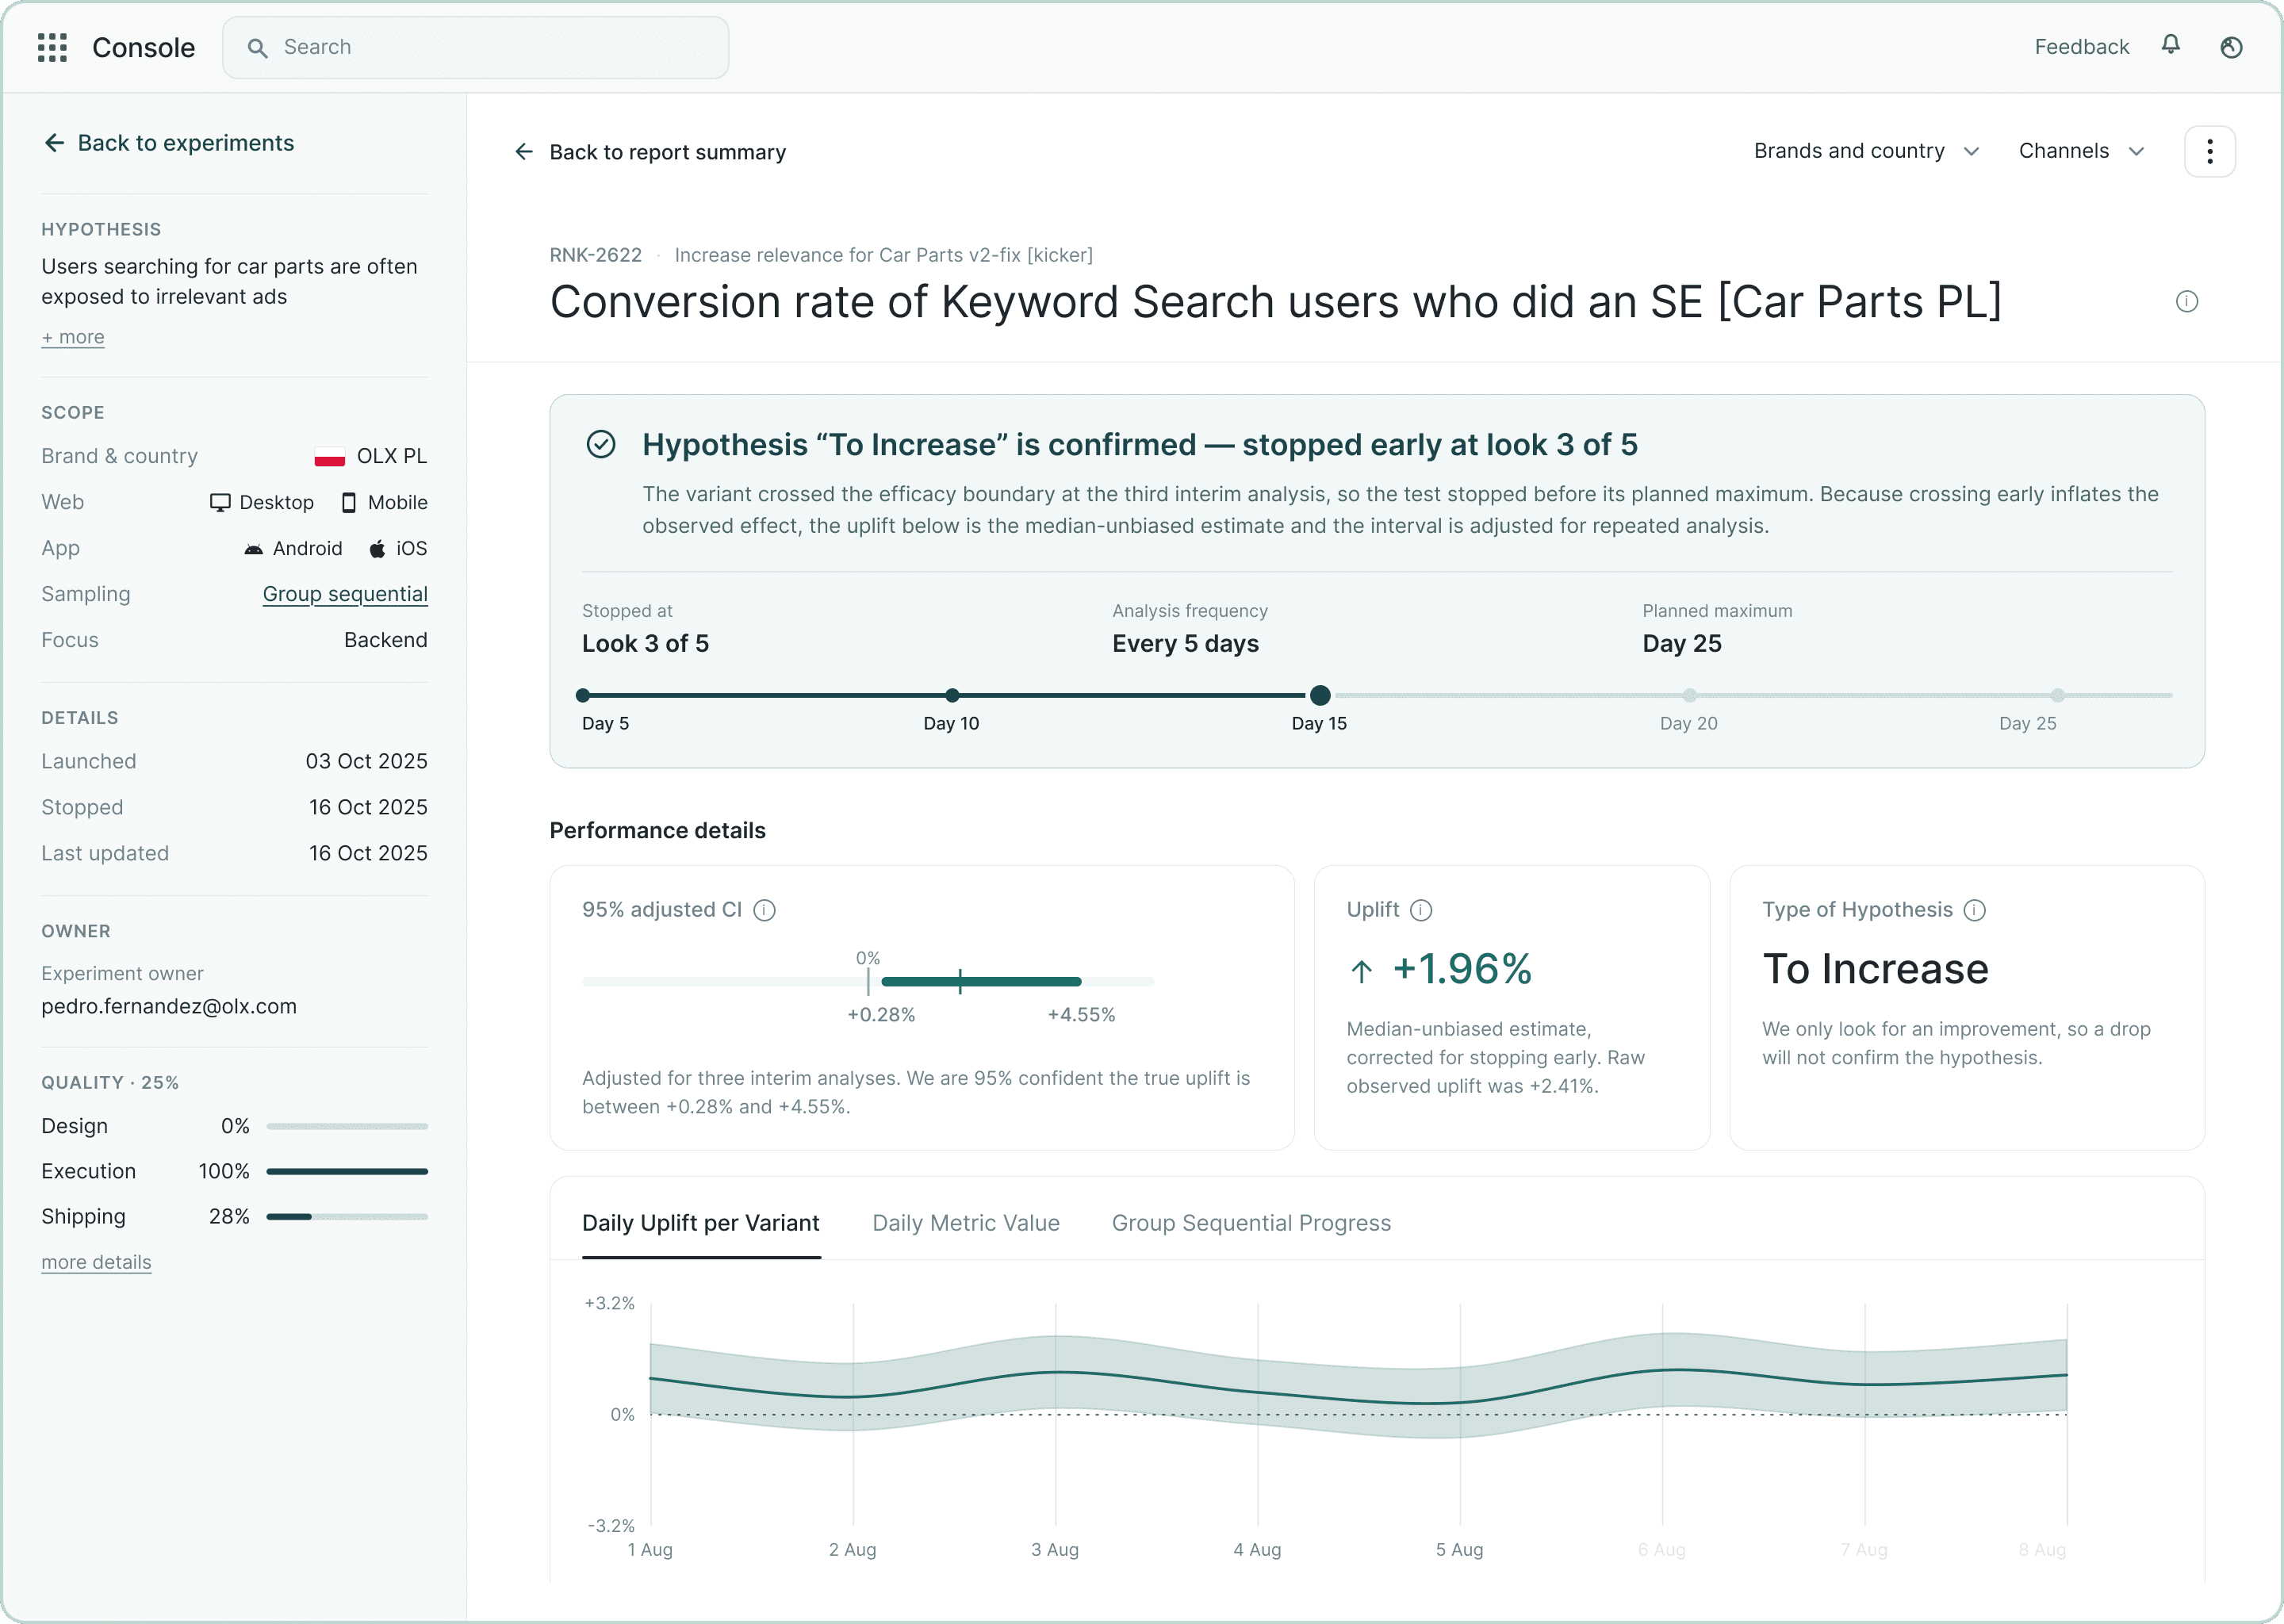Open notifications bell

[x=2170, y=45]
